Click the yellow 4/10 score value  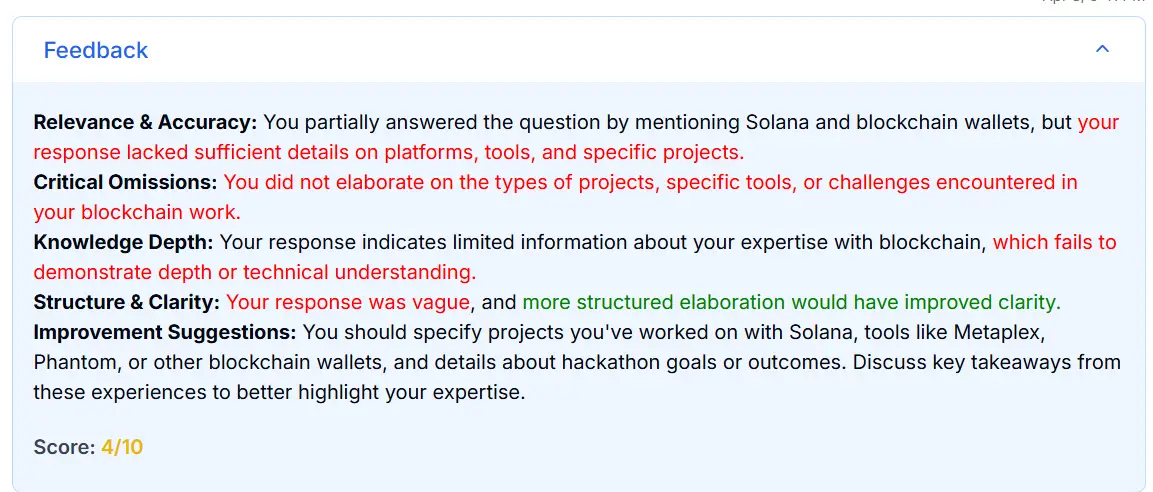122,447
